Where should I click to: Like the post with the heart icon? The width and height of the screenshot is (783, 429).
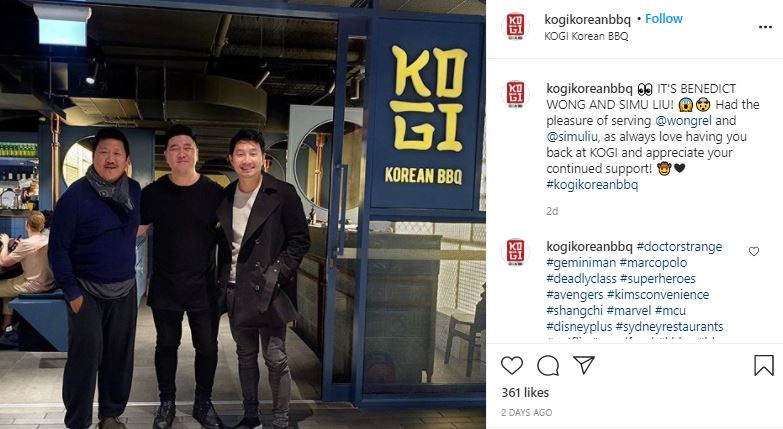tap(512, 366)
